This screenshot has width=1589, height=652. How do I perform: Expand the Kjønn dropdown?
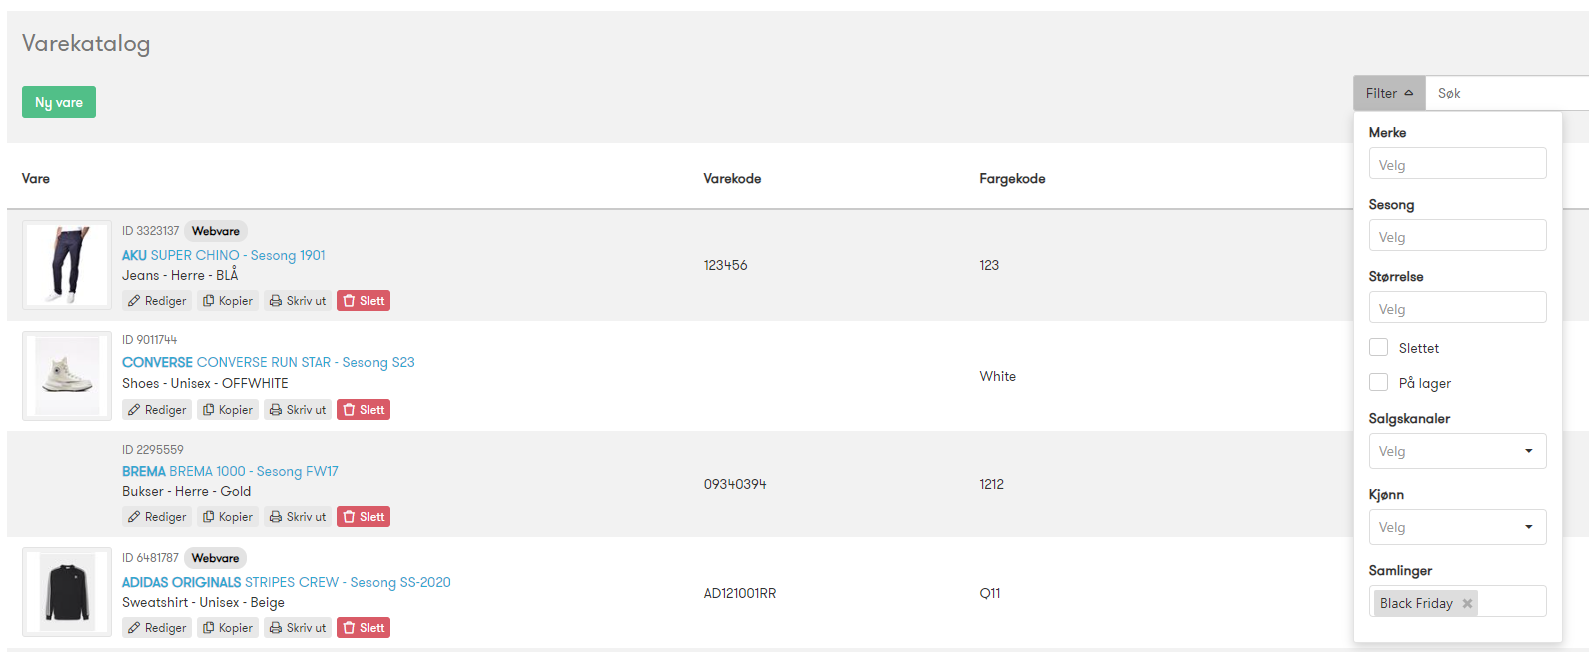pos(1457,527)
